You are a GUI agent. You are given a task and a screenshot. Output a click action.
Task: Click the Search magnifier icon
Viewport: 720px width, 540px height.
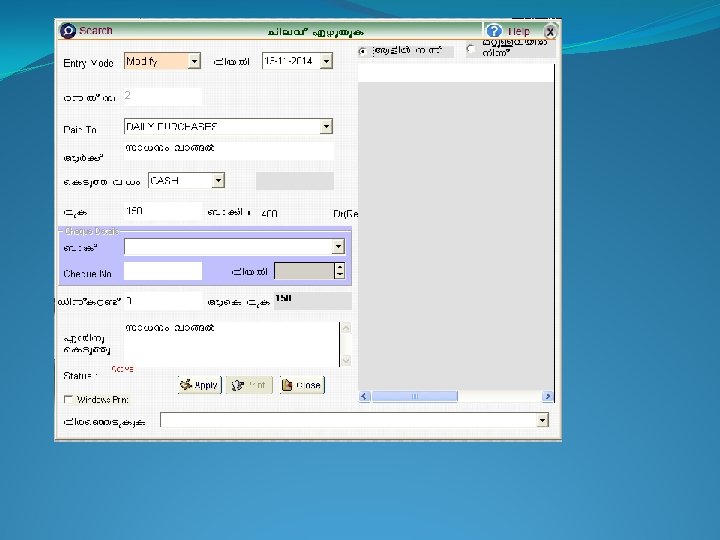[x=68, y=31]
